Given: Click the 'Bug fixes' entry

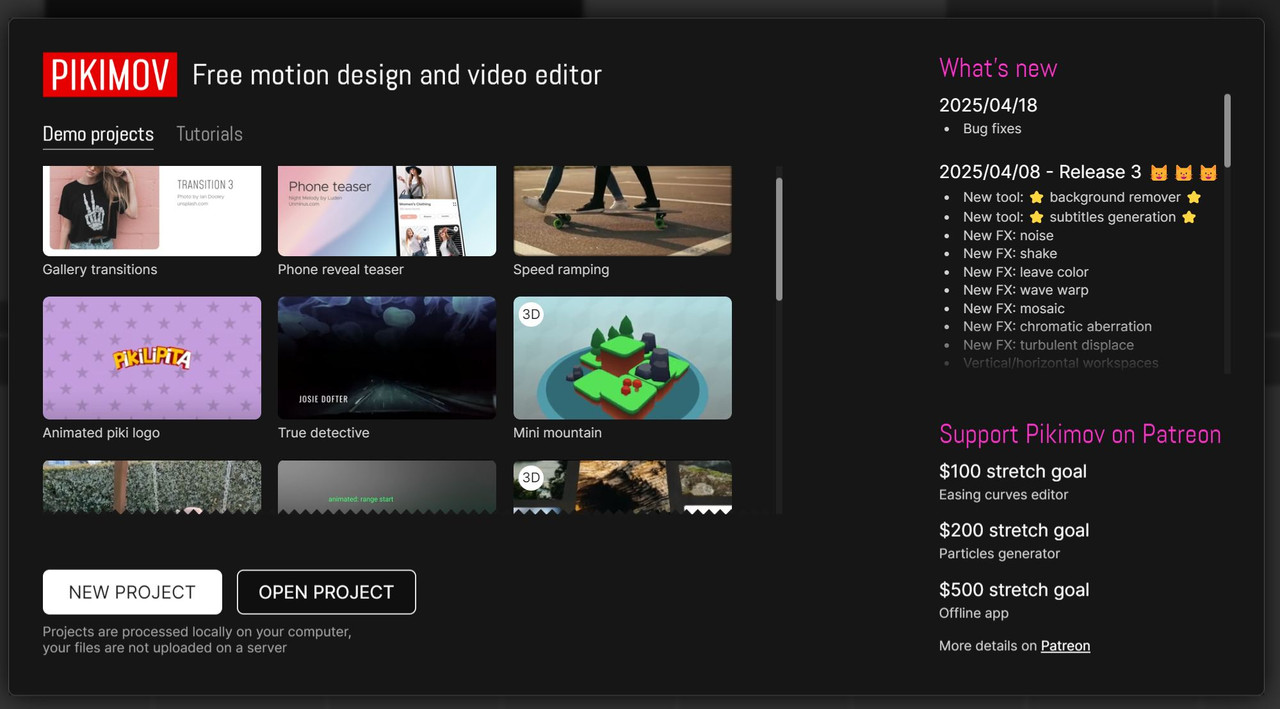Looking at the screenshot, I should tap(992, 129).
